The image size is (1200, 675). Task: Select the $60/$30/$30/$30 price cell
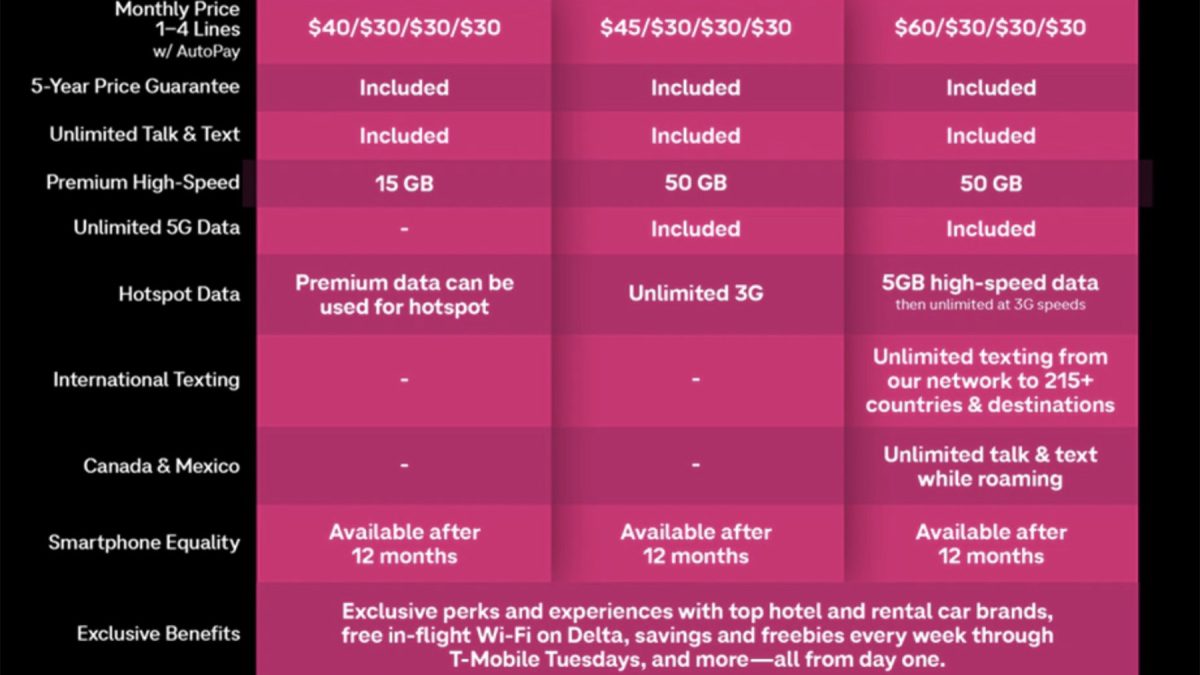coord(990,28)
